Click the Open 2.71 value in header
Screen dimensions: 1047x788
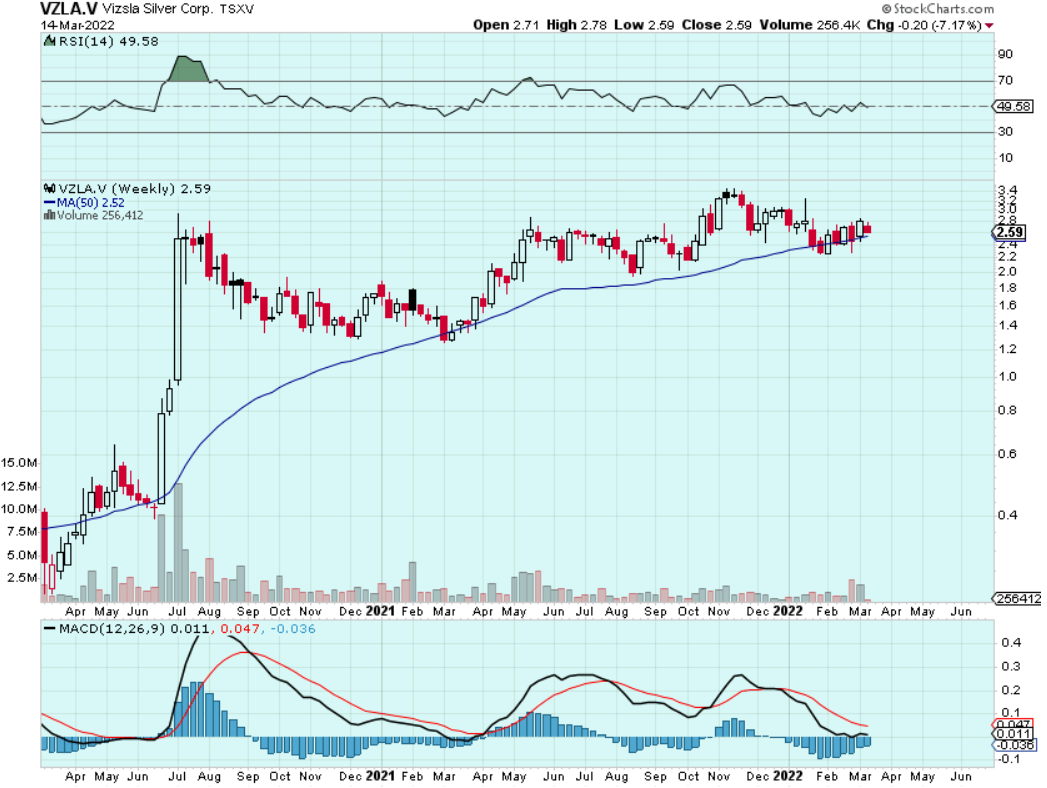(x=505, y=25)
